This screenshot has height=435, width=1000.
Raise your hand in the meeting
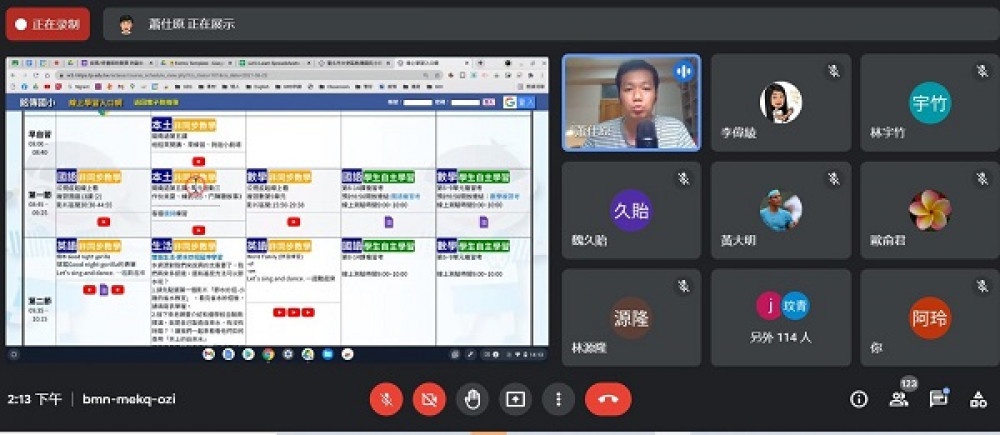[472, 399]
